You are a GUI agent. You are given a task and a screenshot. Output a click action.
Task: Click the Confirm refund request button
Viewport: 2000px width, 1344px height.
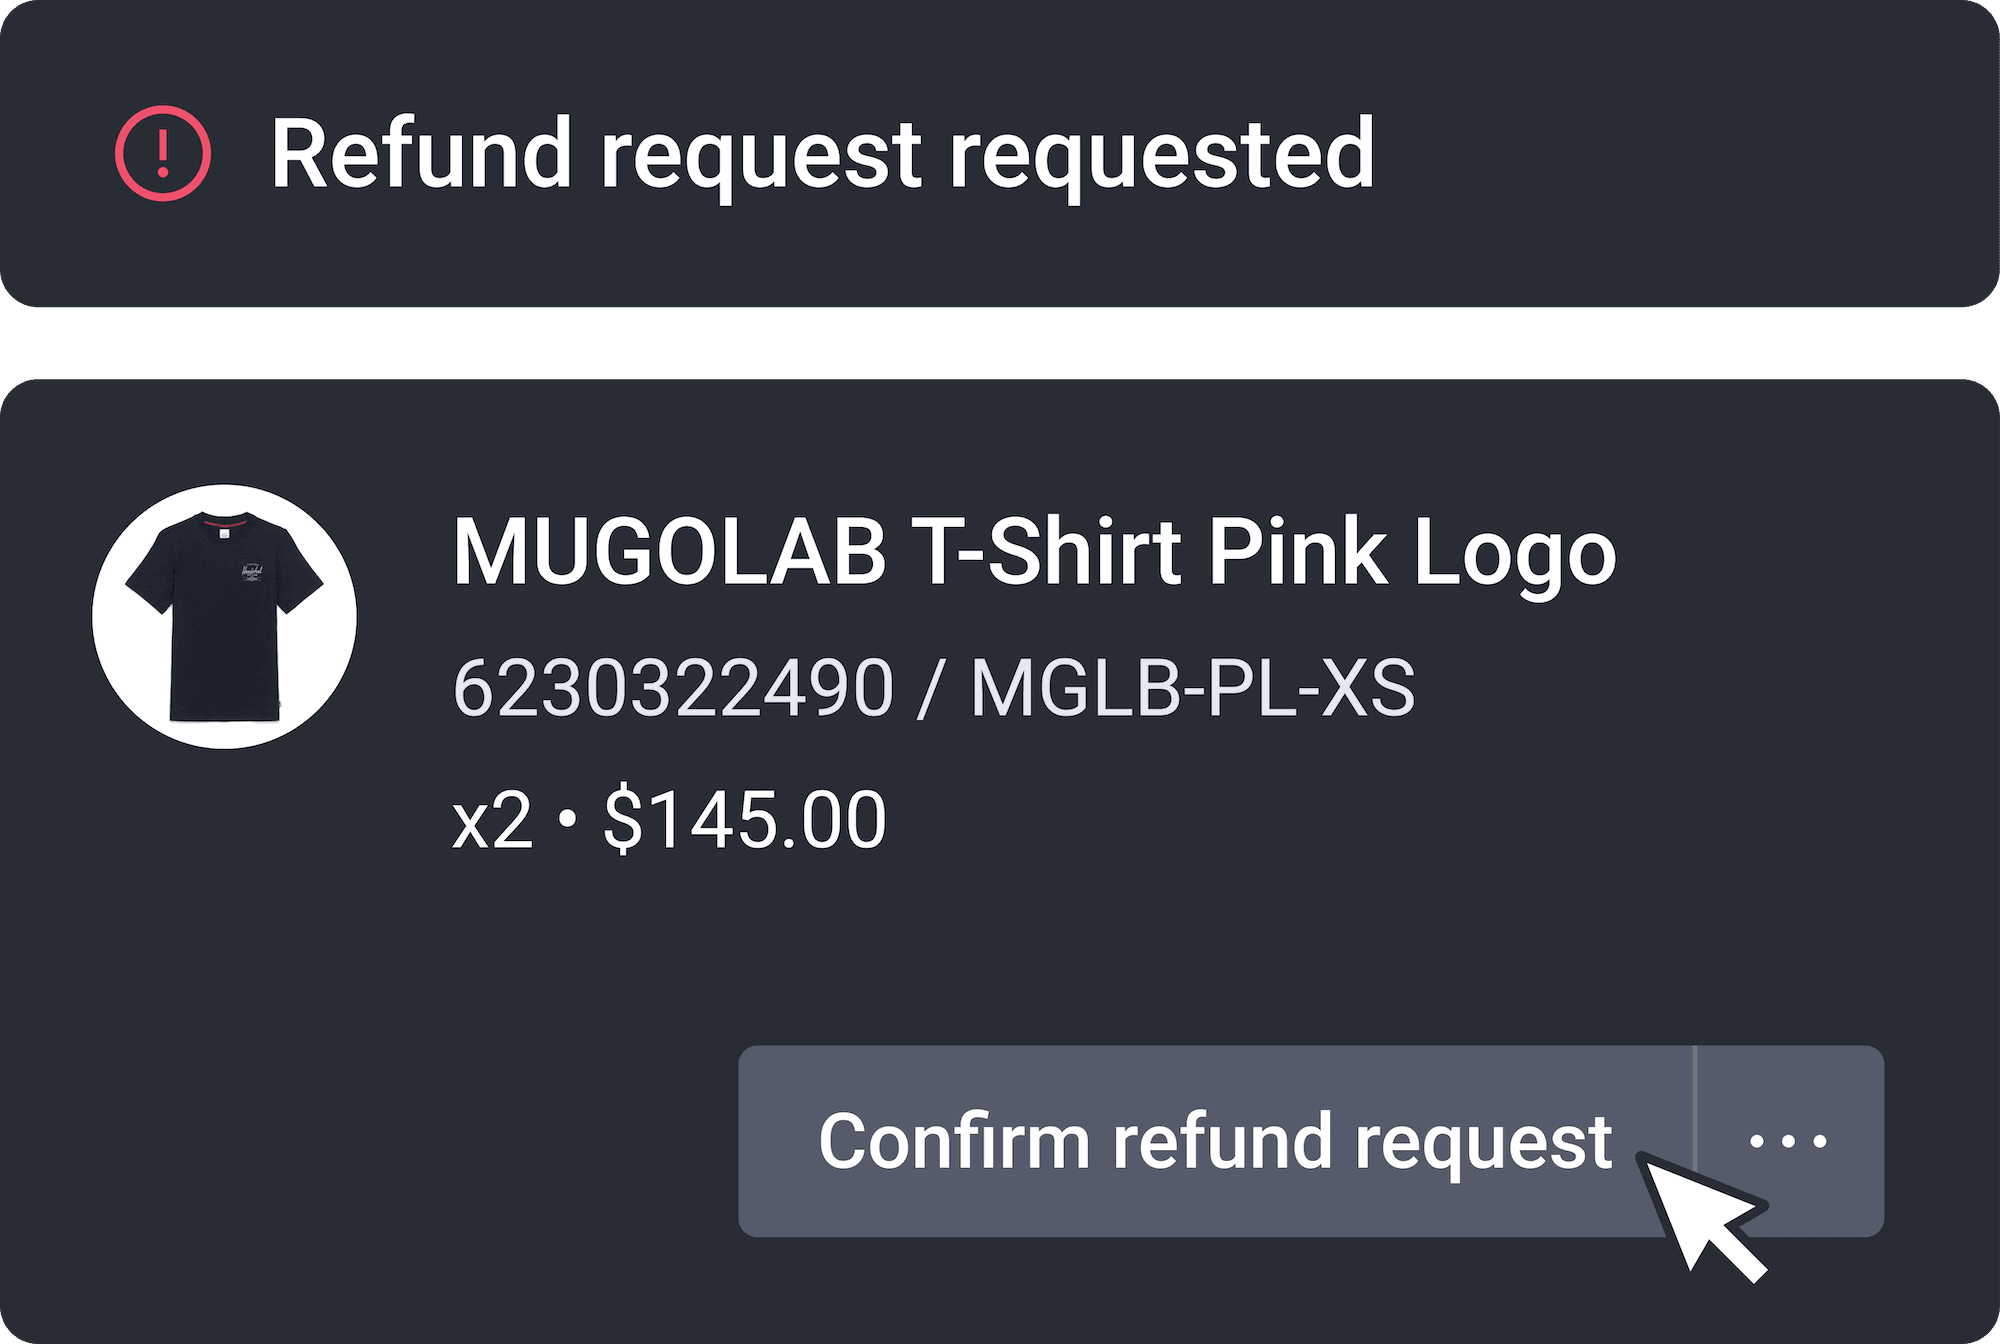[1215, 1141]
